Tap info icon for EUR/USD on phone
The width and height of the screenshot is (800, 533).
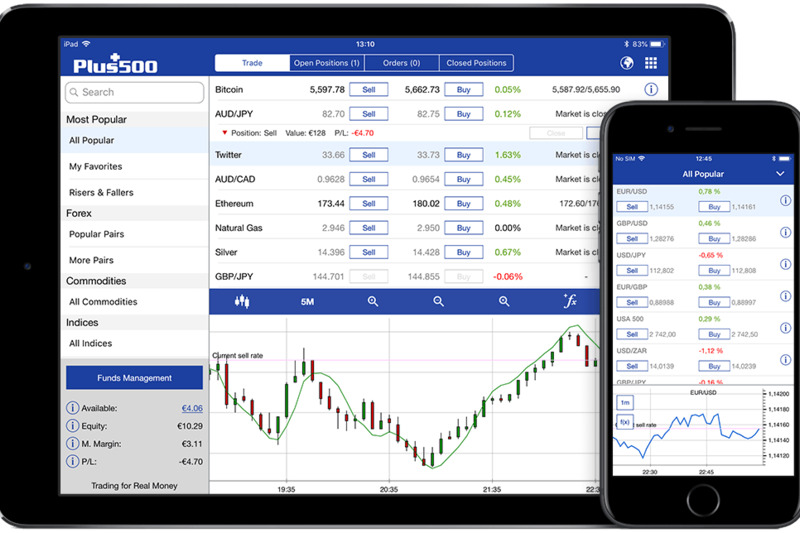click(785, 200)
